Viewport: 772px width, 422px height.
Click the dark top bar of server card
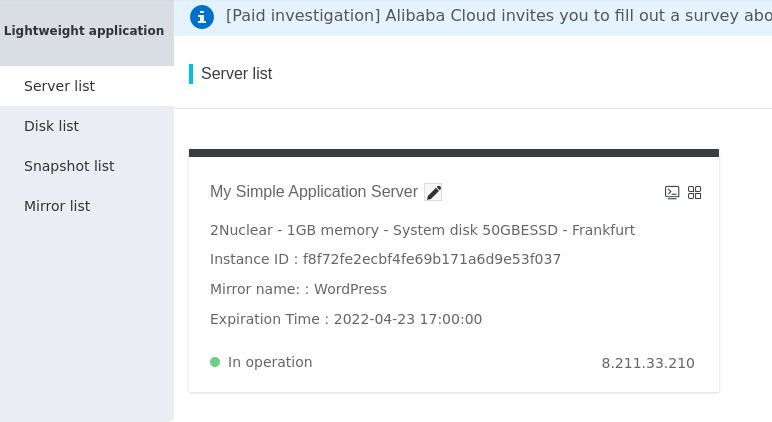pyautogui.click(x=453, y=153)
